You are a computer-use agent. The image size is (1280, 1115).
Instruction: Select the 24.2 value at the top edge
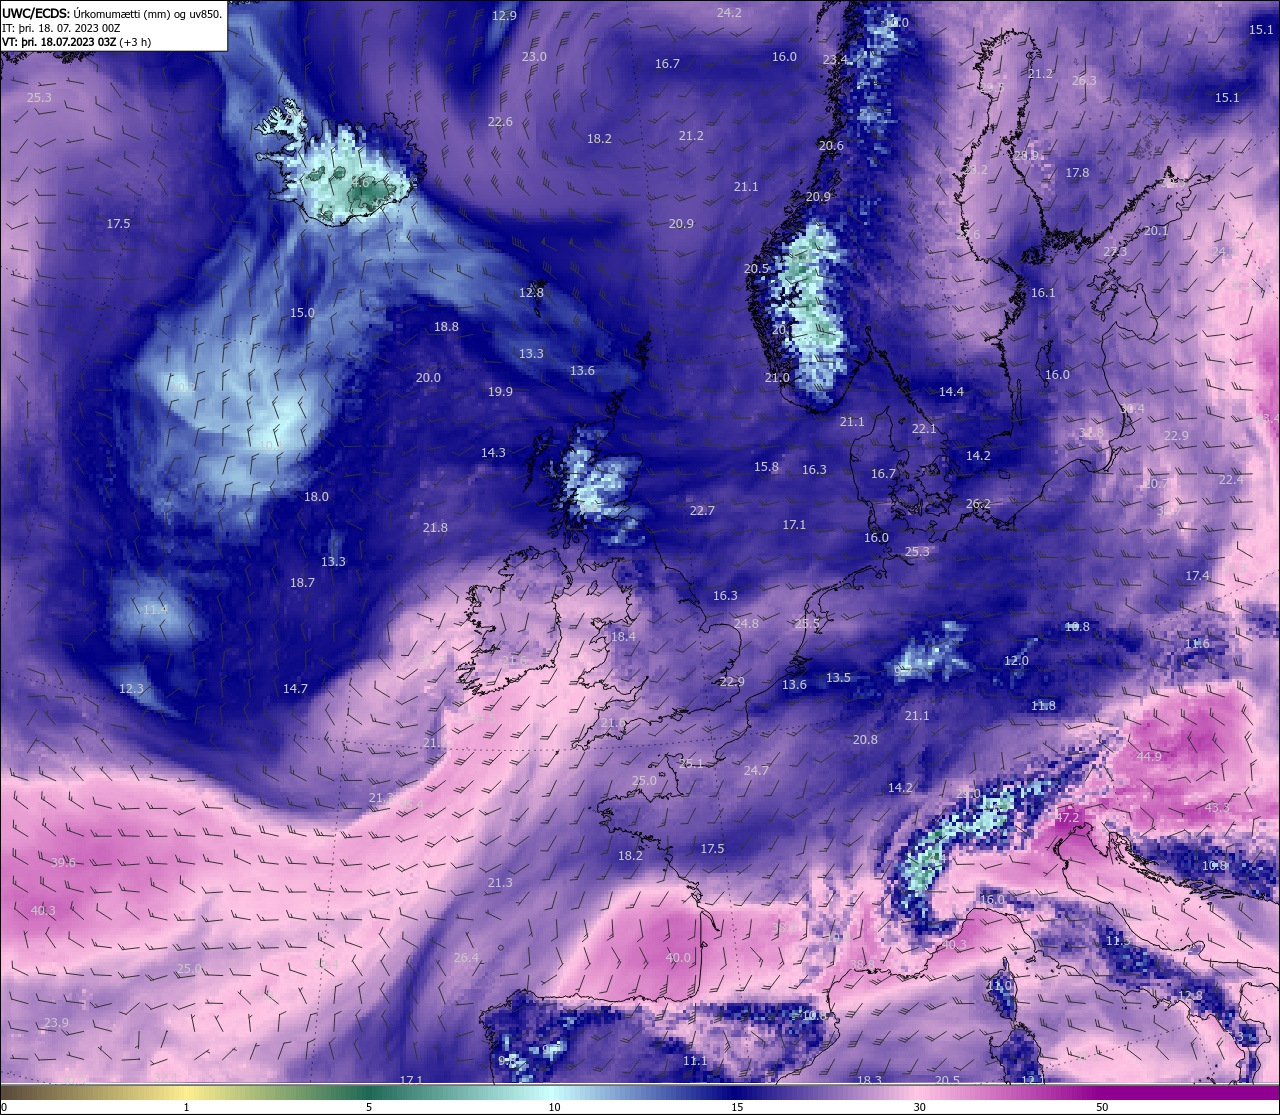(x=729, y=13)
